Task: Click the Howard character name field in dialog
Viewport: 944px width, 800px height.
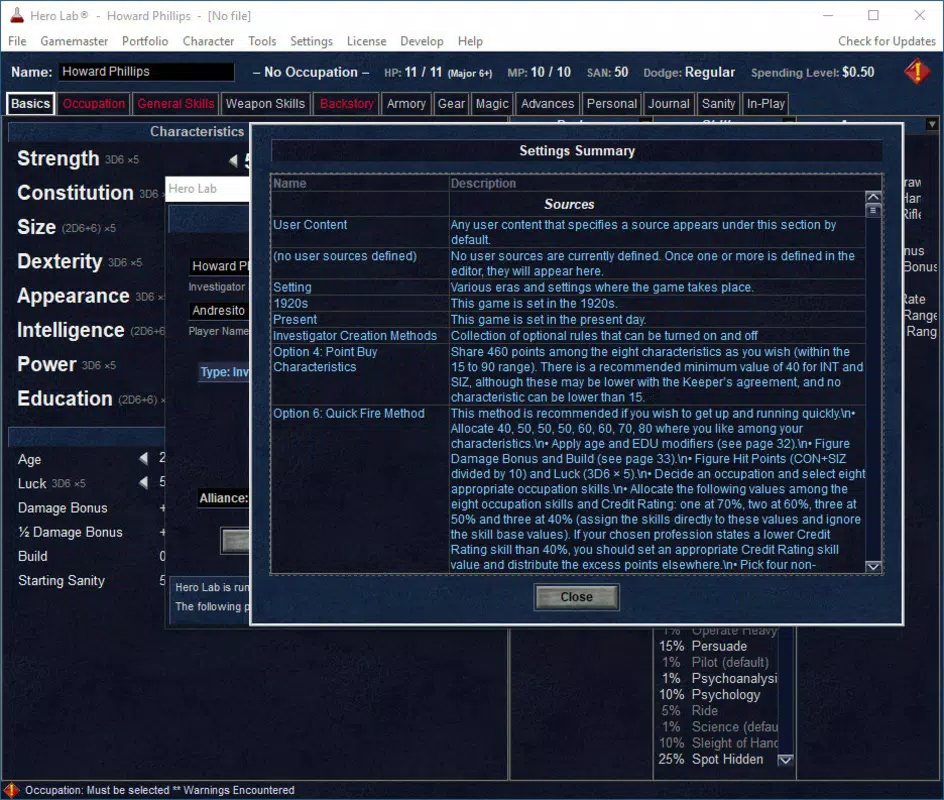Action: tap(219, 266)
